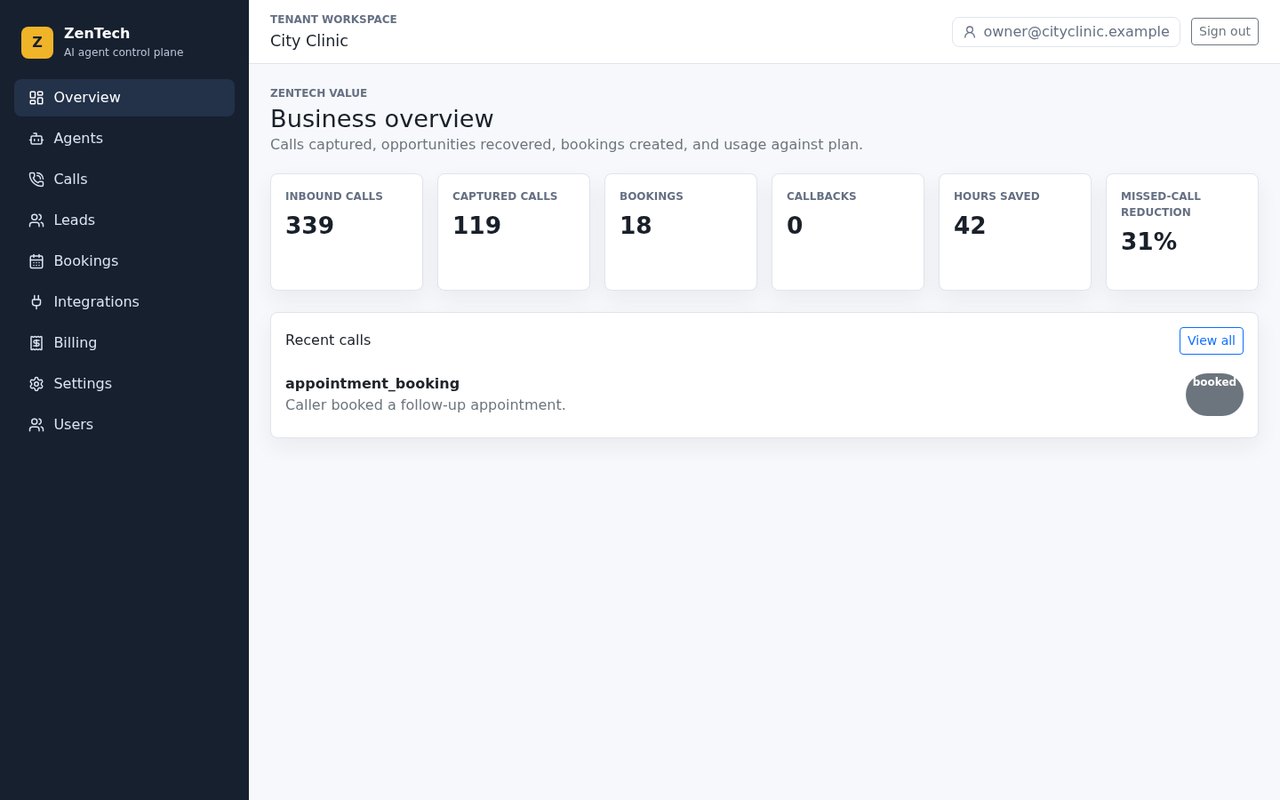Screen dimensions: 1280x800
Task: Select the Missed-Call Reduction 31% card
Action: coord(1181,232)
